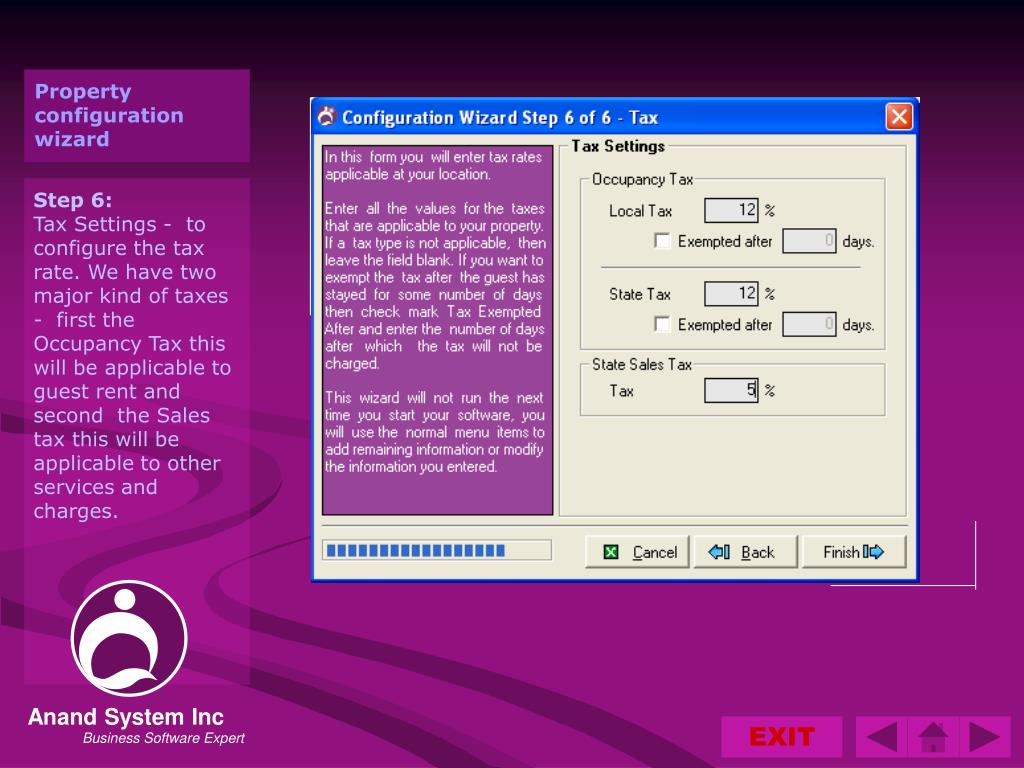Cancel the configuration wizard

(x=637, y=552)
